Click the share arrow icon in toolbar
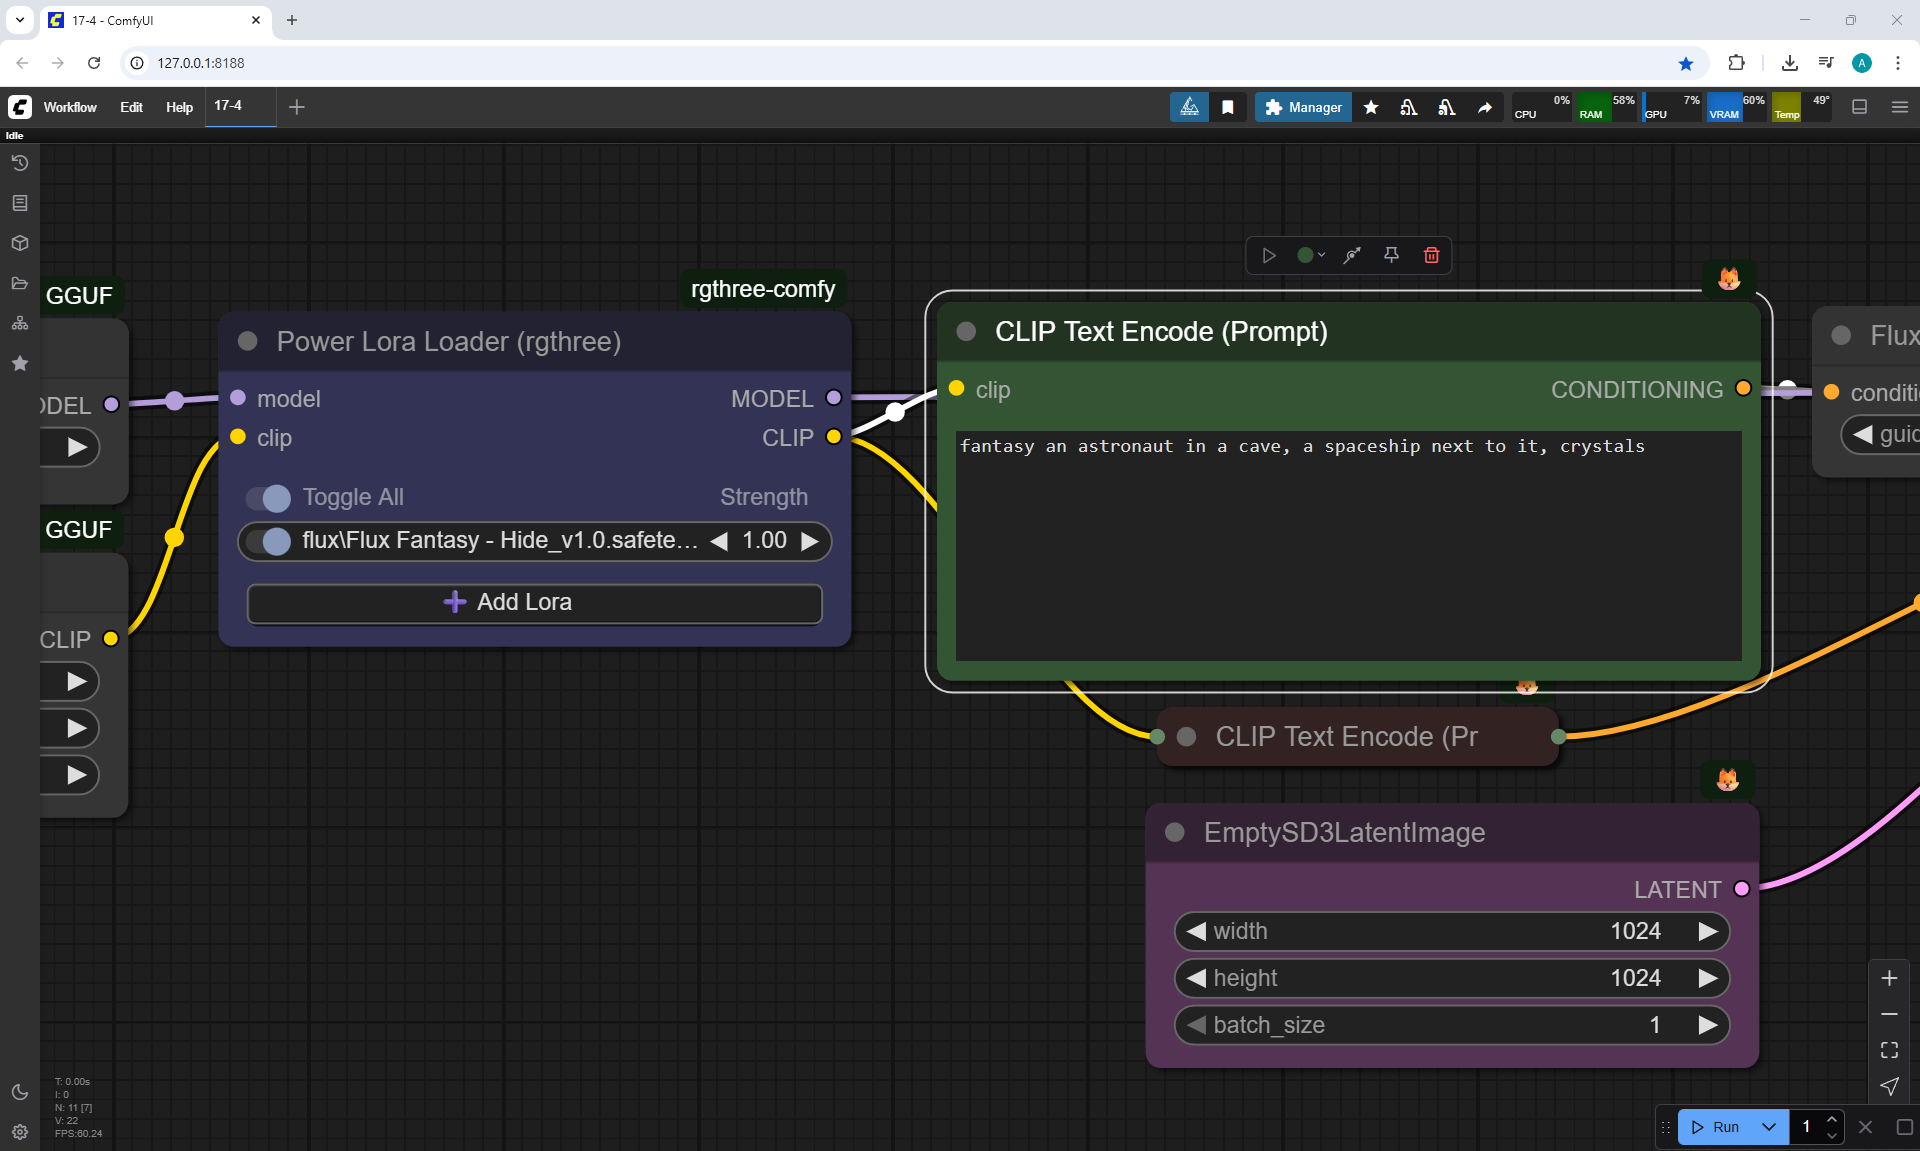This screenshot has height=1151, width=1920. pos(1485,107)
